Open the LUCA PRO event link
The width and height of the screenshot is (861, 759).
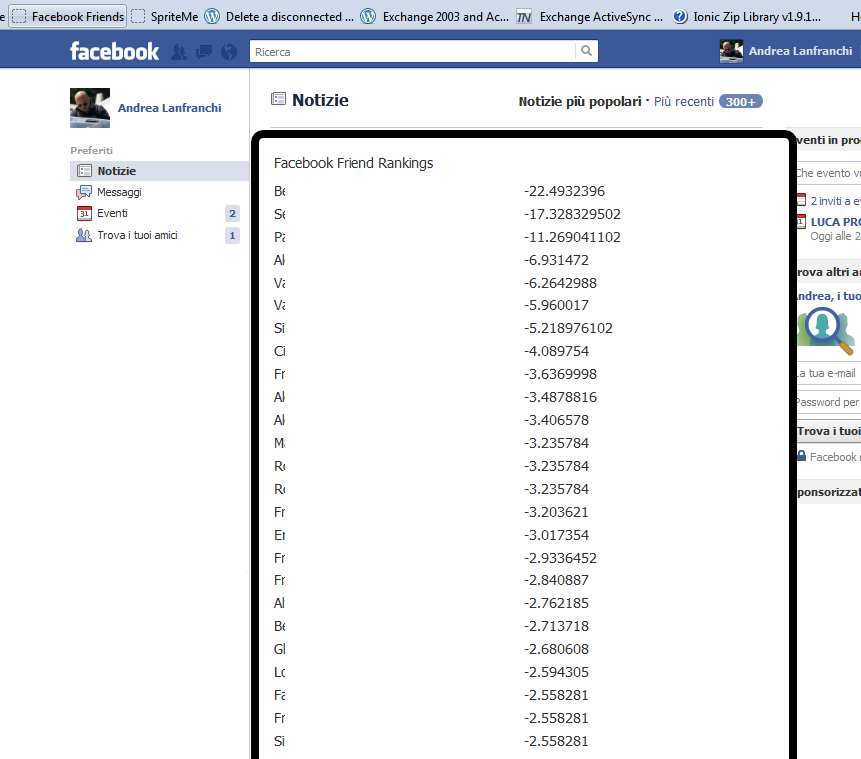point(836,222)
